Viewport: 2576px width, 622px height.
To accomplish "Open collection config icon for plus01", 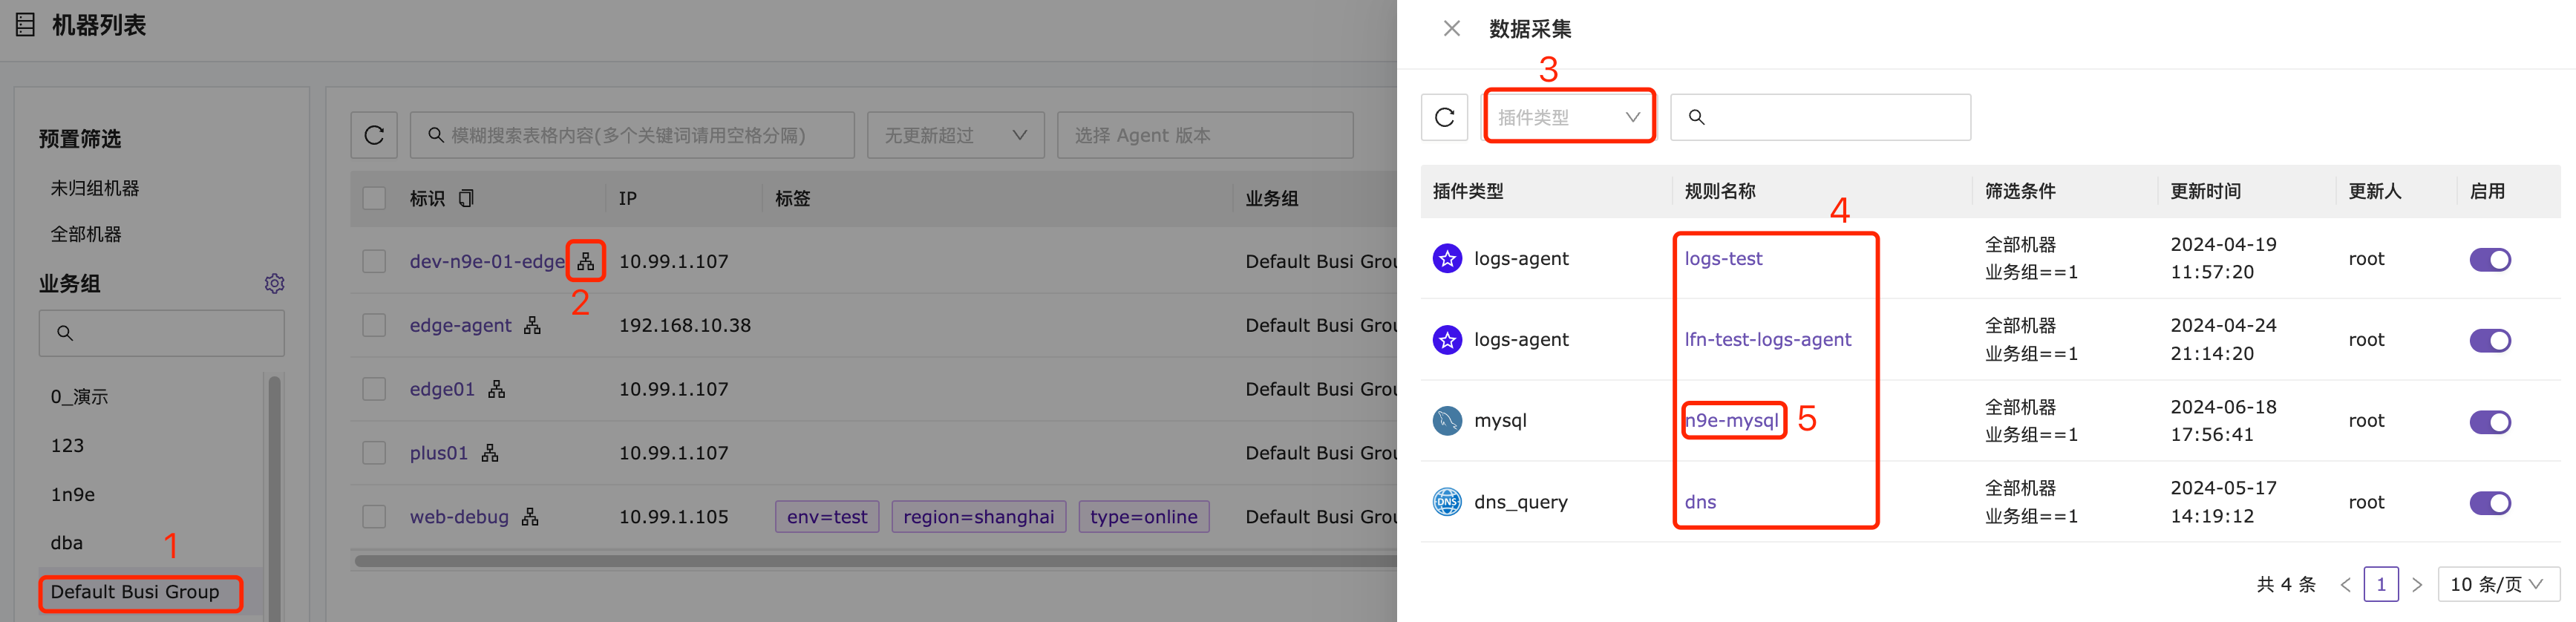I will 489,453.
